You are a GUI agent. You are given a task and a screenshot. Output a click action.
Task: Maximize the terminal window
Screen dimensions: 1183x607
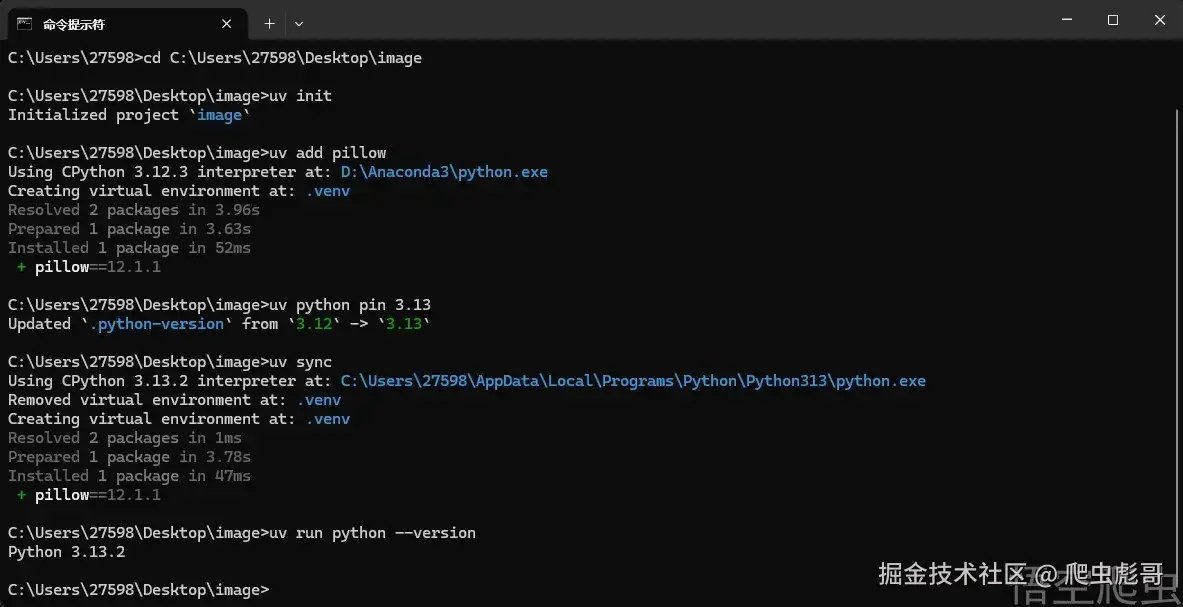[1113, 20]
